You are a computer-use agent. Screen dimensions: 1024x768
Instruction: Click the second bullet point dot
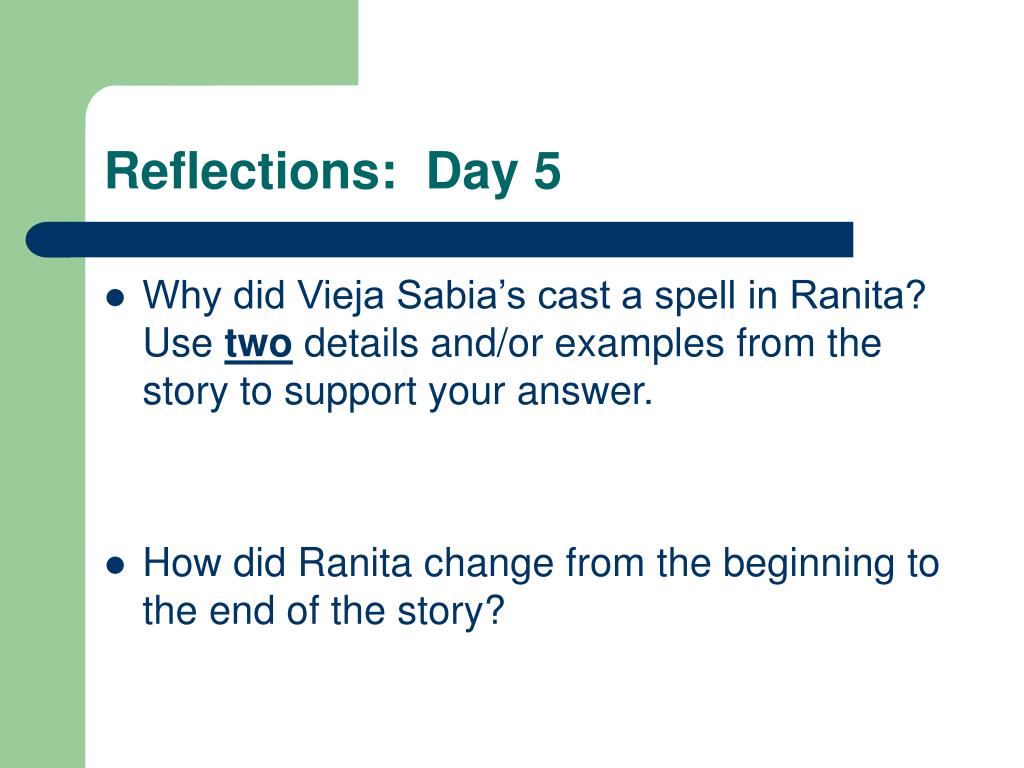tap(115, 564)
